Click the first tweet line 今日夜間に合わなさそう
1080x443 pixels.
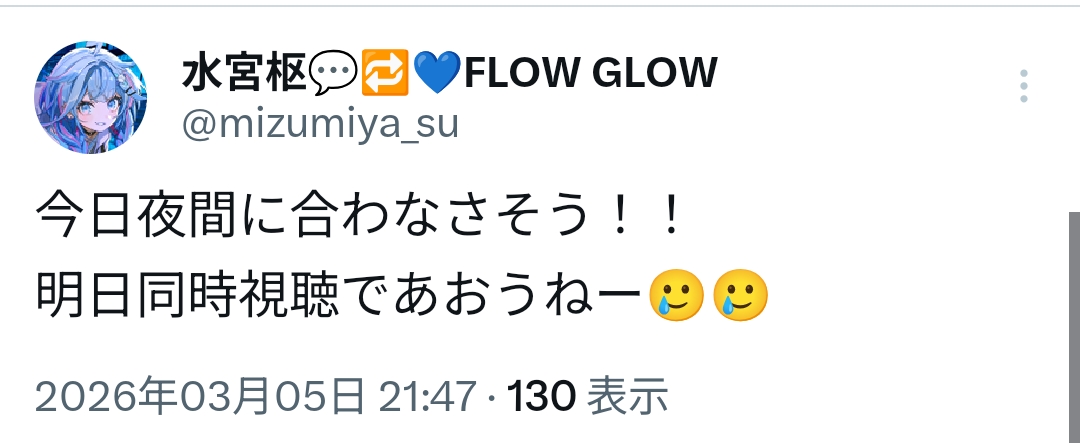click(x=358, y=216)
